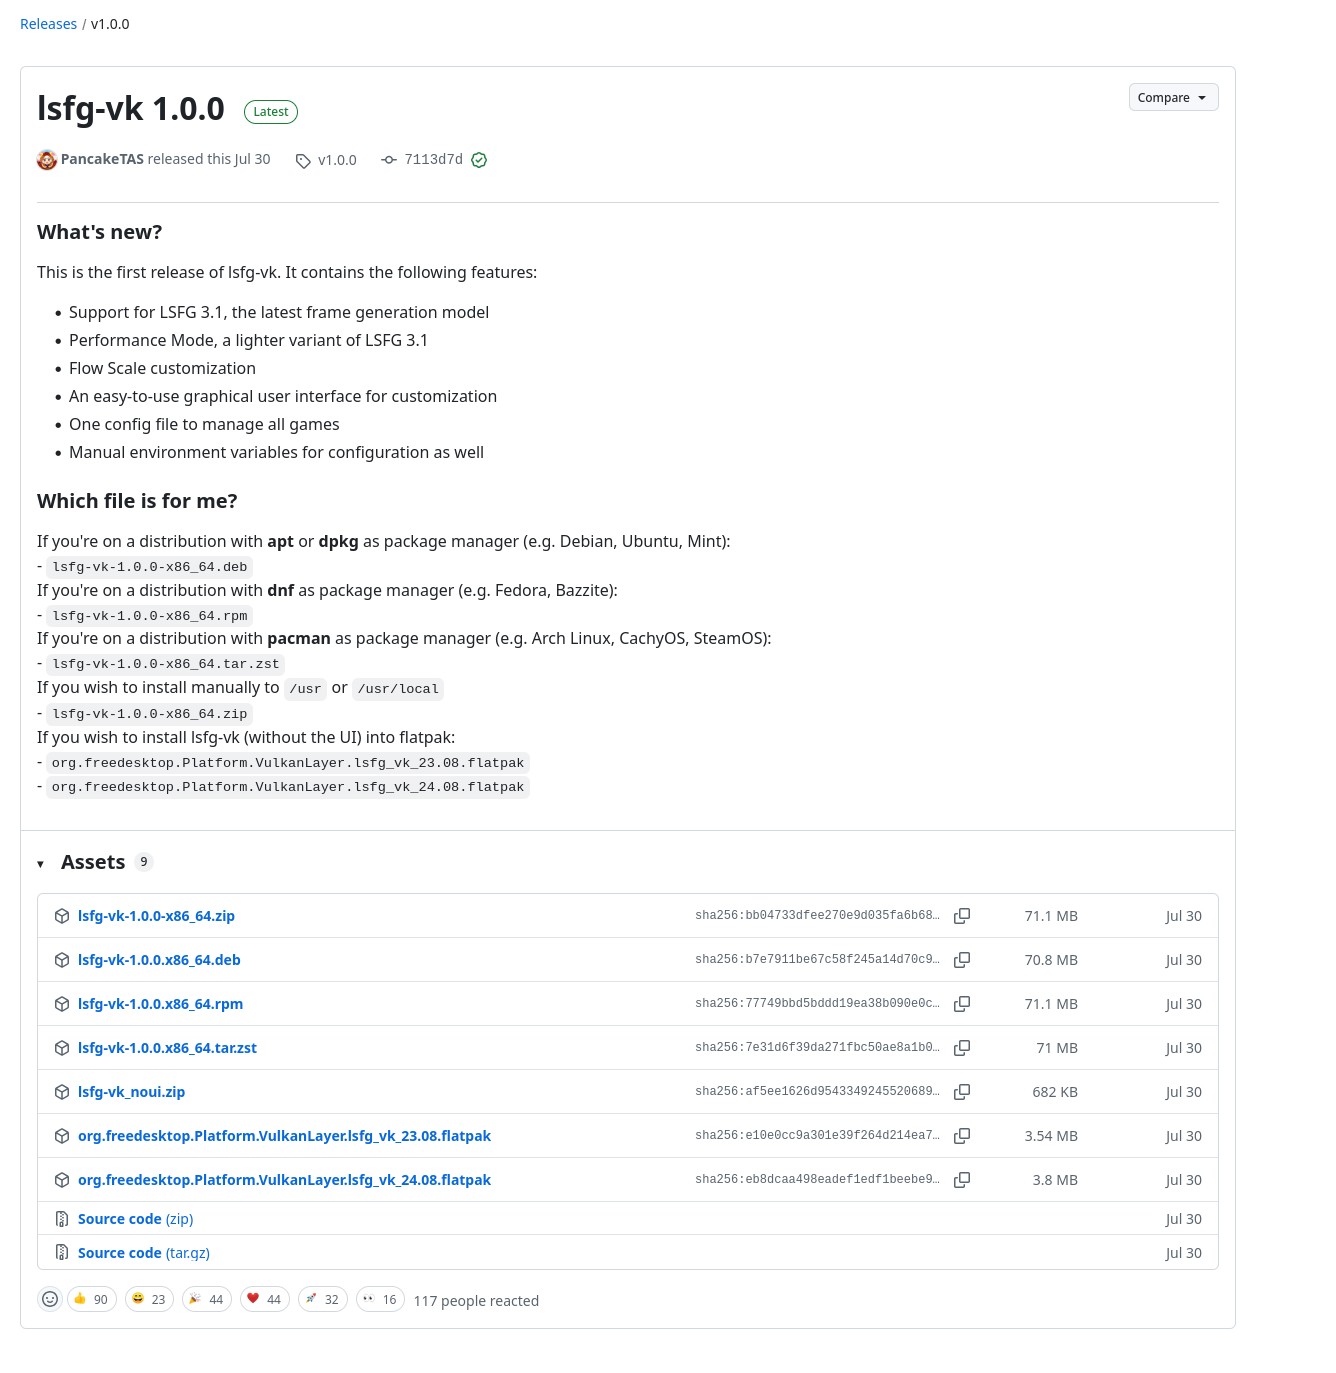
Task: Click the package icon beside lsfg-vk_noui.zip
Action: coord(62,1092)
